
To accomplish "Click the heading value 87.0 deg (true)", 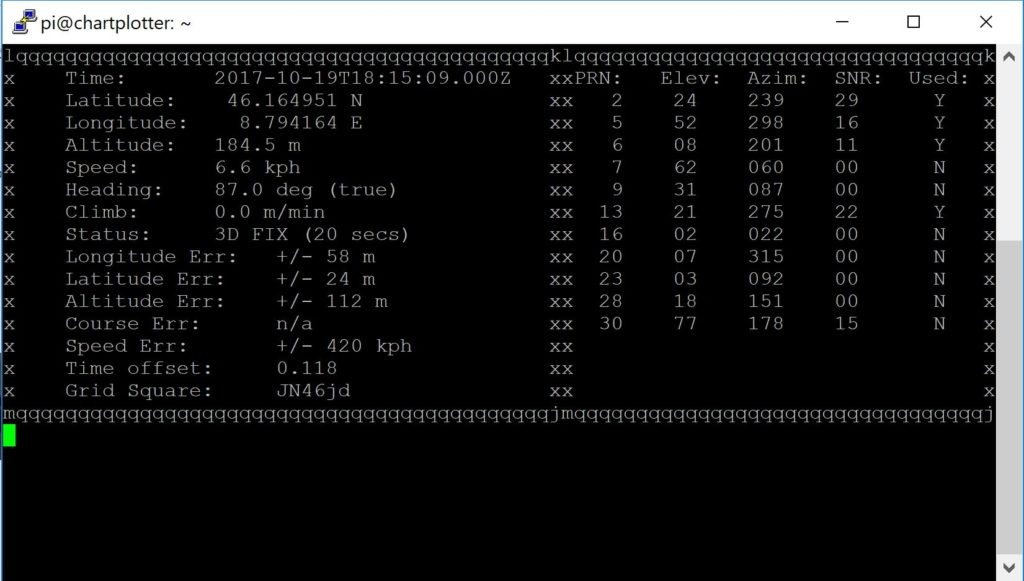I will [306, 190].
